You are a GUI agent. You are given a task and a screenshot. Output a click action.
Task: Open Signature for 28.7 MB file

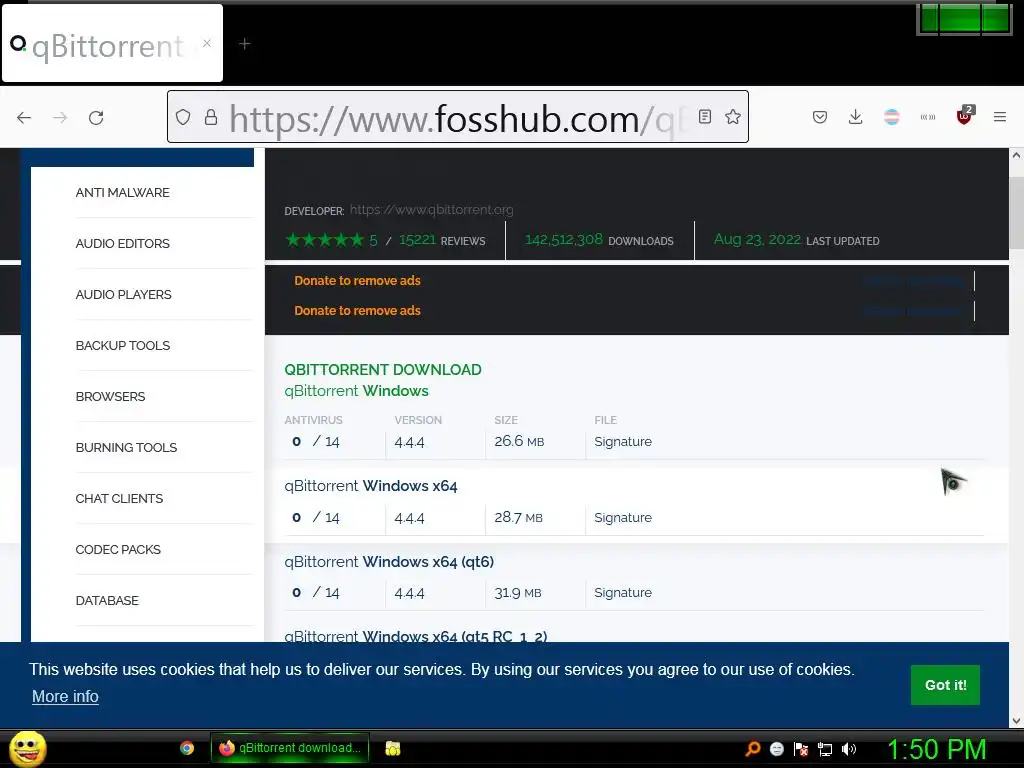coord(623,517)
